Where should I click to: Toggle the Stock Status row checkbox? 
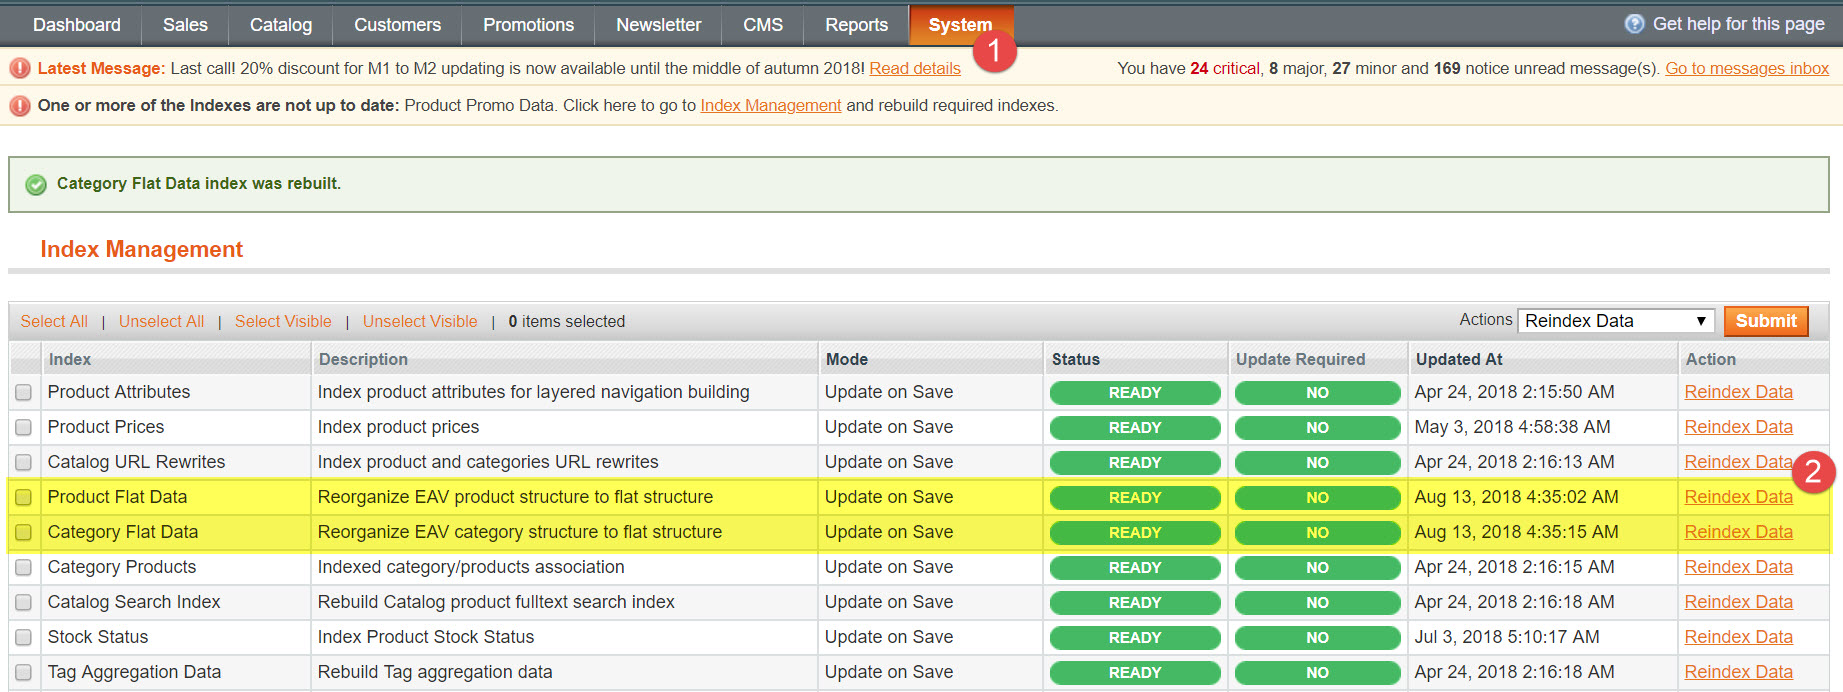24,638
